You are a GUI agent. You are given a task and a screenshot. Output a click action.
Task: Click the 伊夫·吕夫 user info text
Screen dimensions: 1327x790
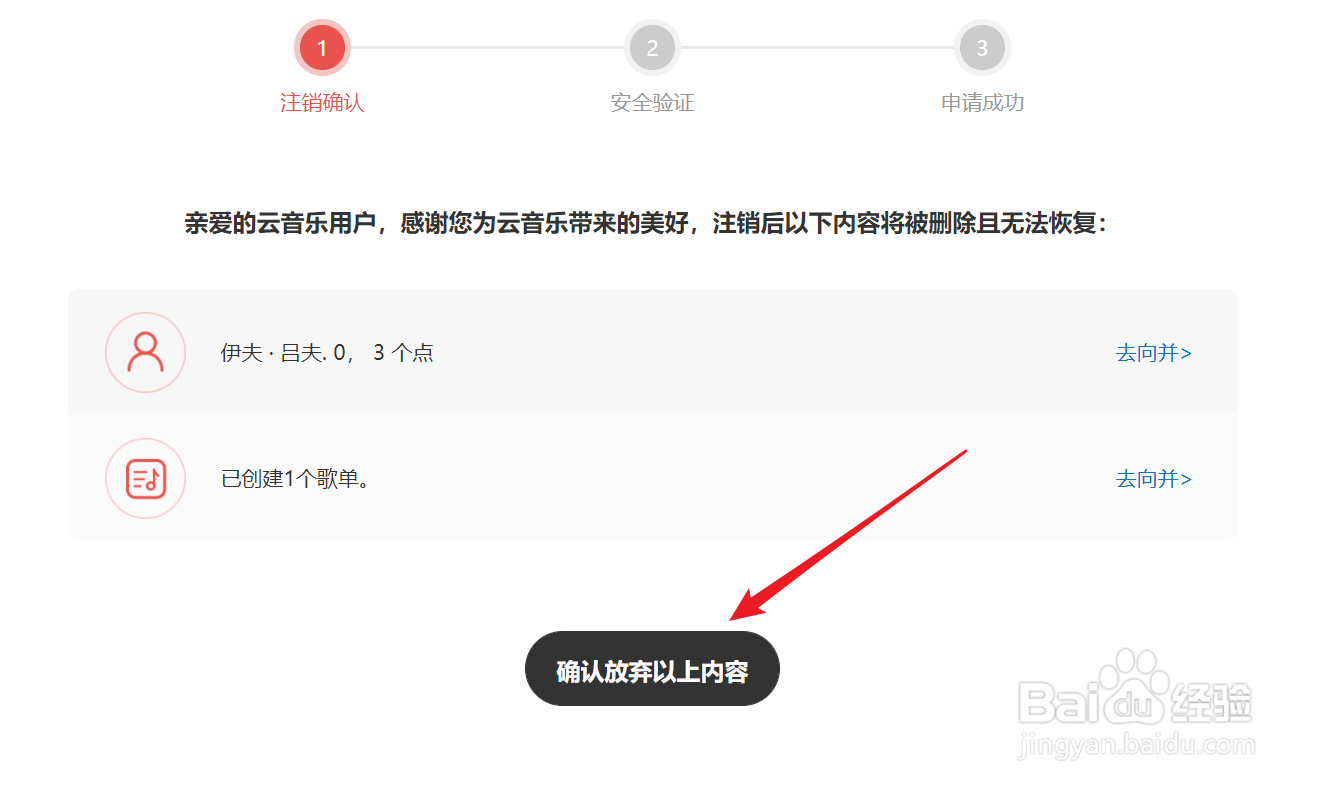[327, 353]
